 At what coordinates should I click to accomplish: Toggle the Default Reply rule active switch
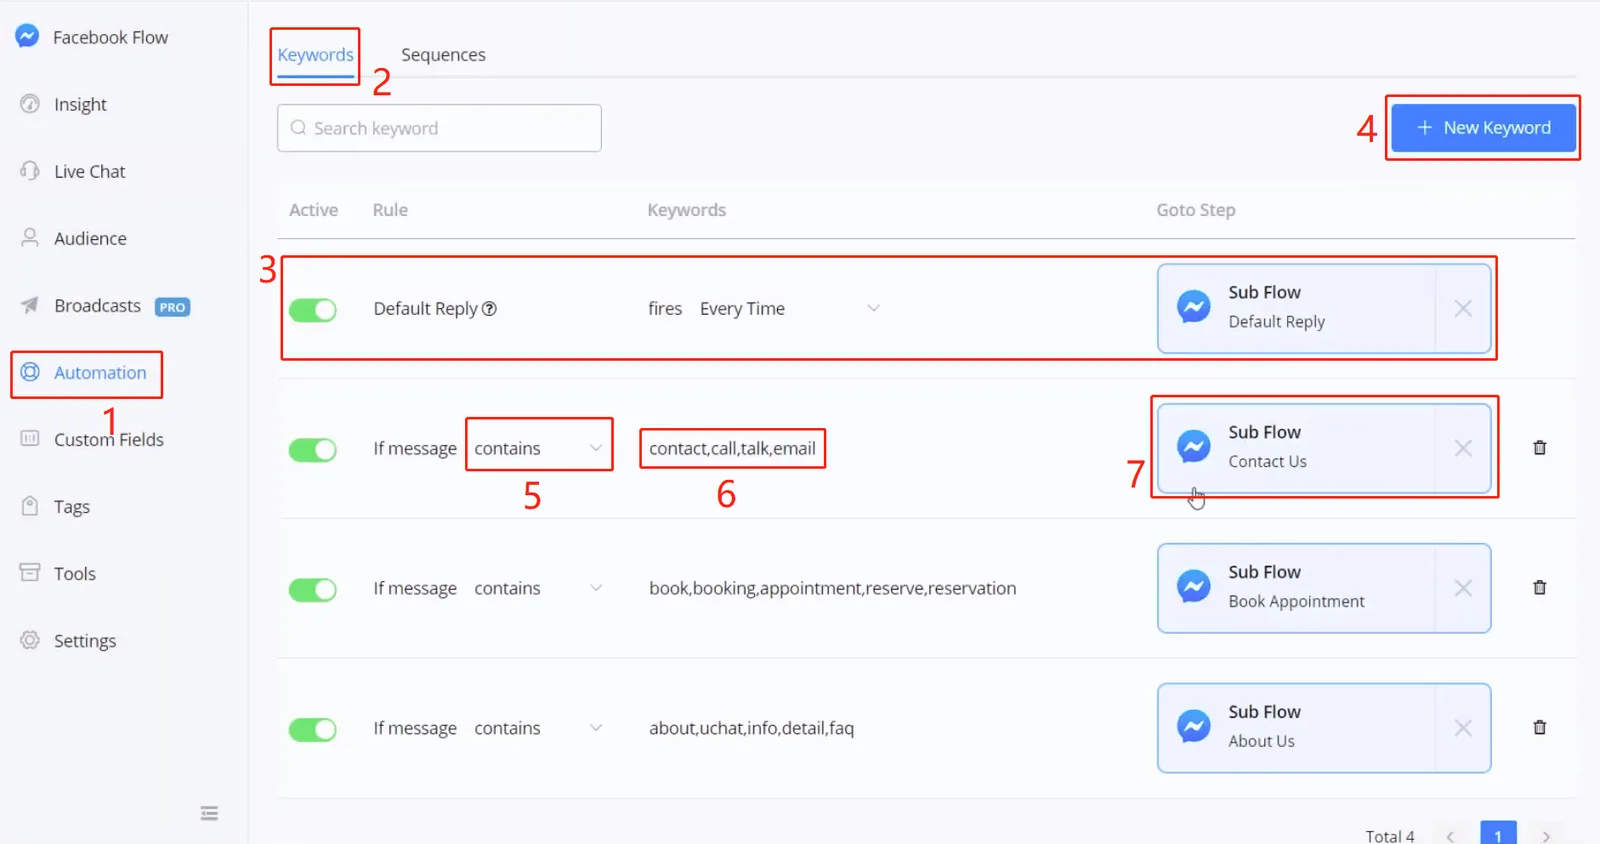tap(313, 310)
